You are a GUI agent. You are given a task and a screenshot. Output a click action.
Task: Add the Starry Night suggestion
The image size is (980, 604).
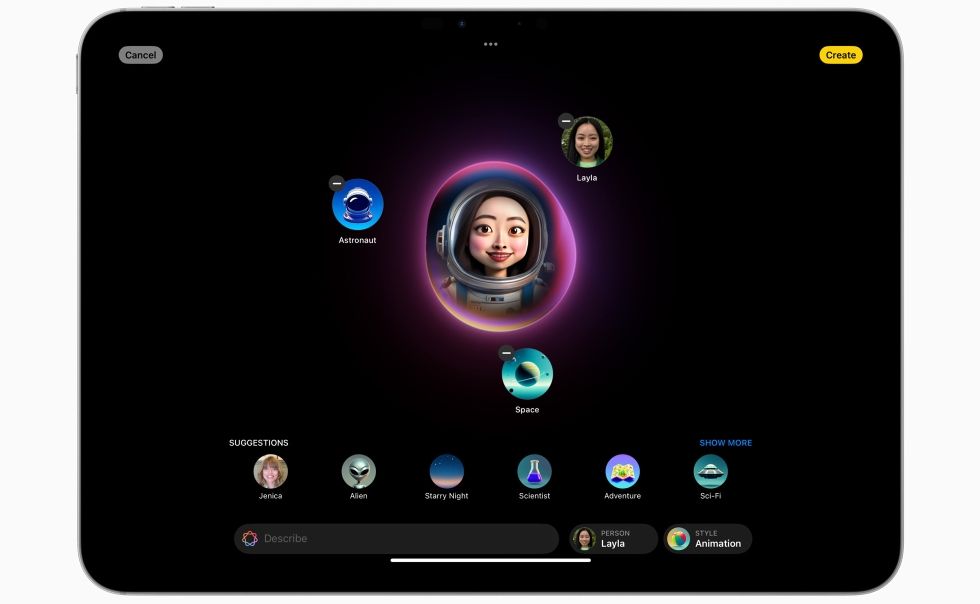447,471
